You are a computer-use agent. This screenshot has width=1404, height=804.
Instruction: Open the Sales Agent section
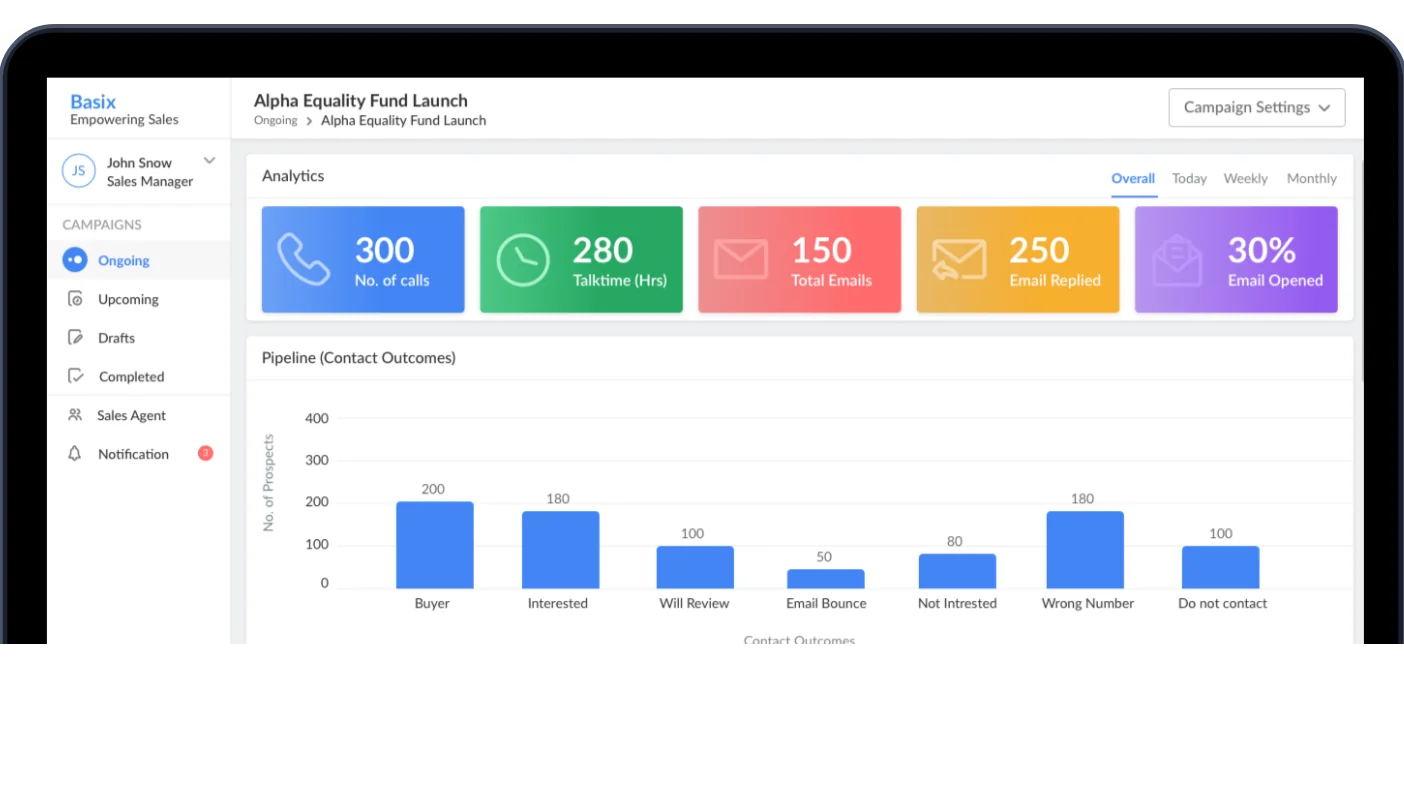tap(139, 415)
